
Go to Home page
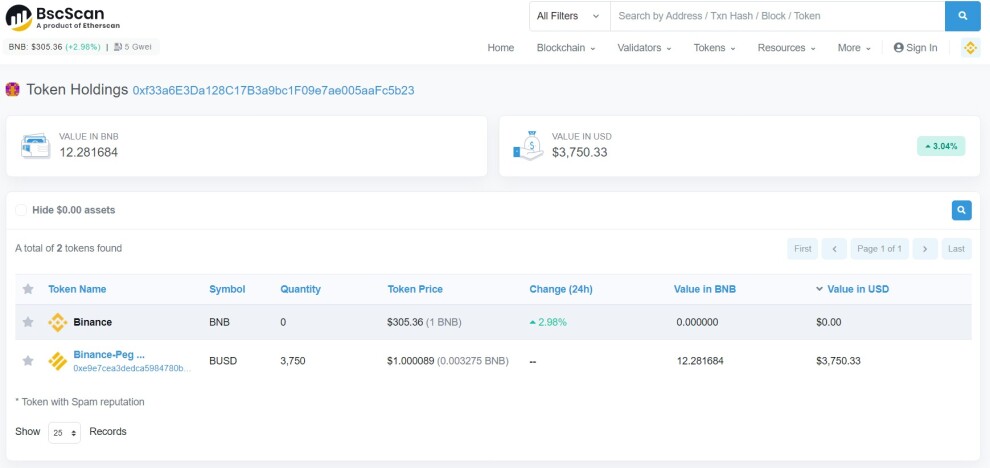501,48
